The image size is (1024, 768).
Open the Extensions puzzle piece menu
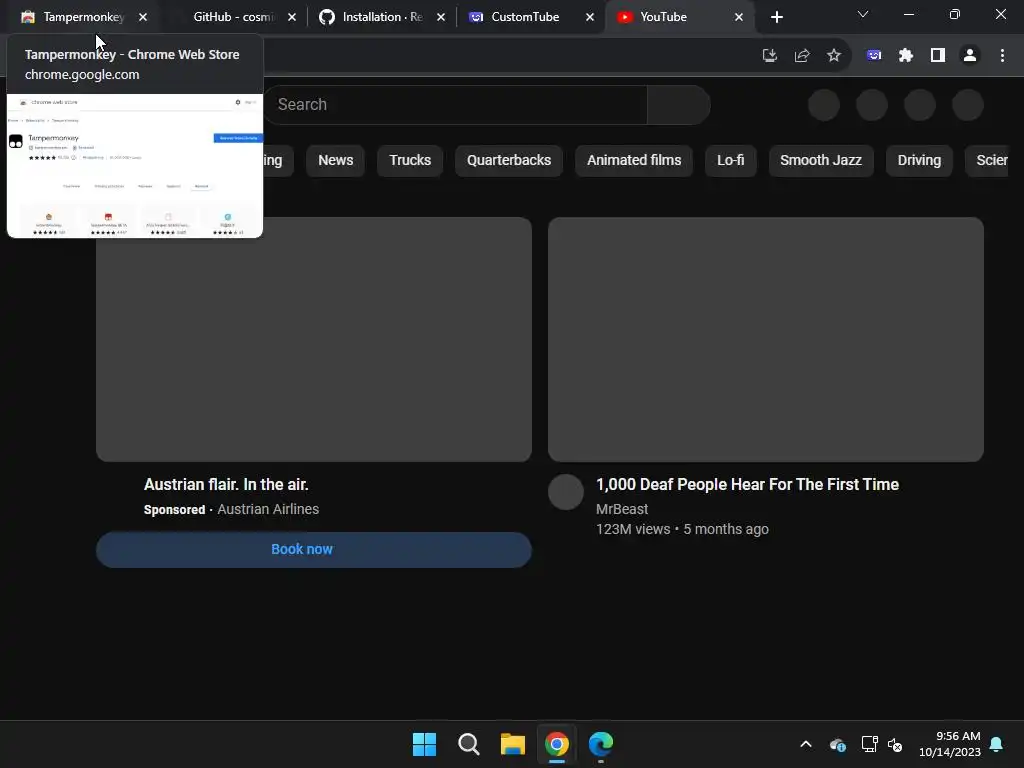click(x=906, y=56)
